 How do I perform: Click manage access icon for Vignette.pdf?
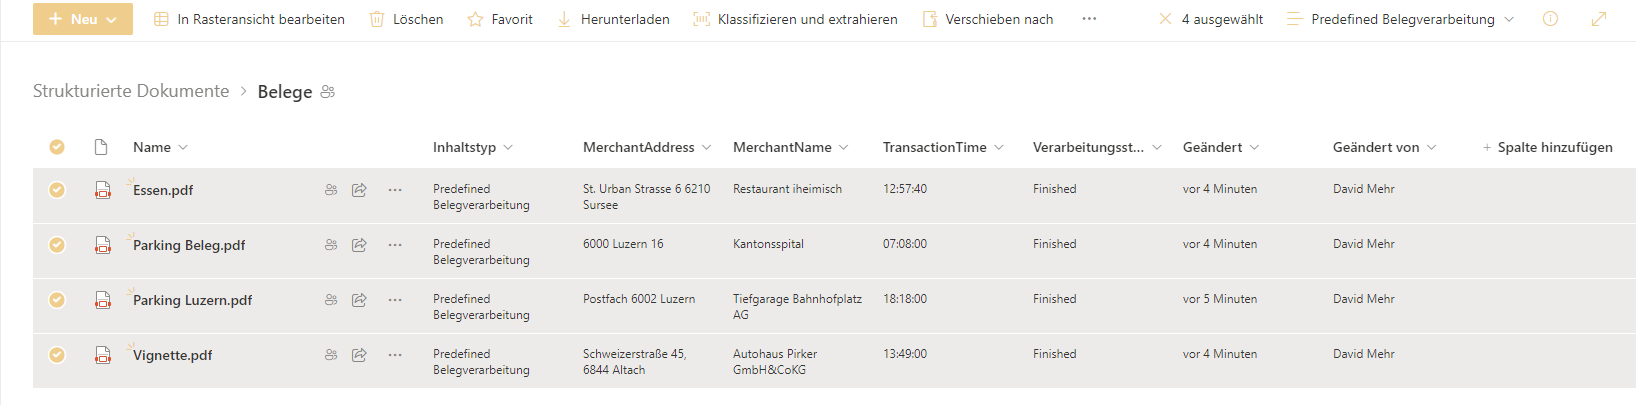point(331,355)
